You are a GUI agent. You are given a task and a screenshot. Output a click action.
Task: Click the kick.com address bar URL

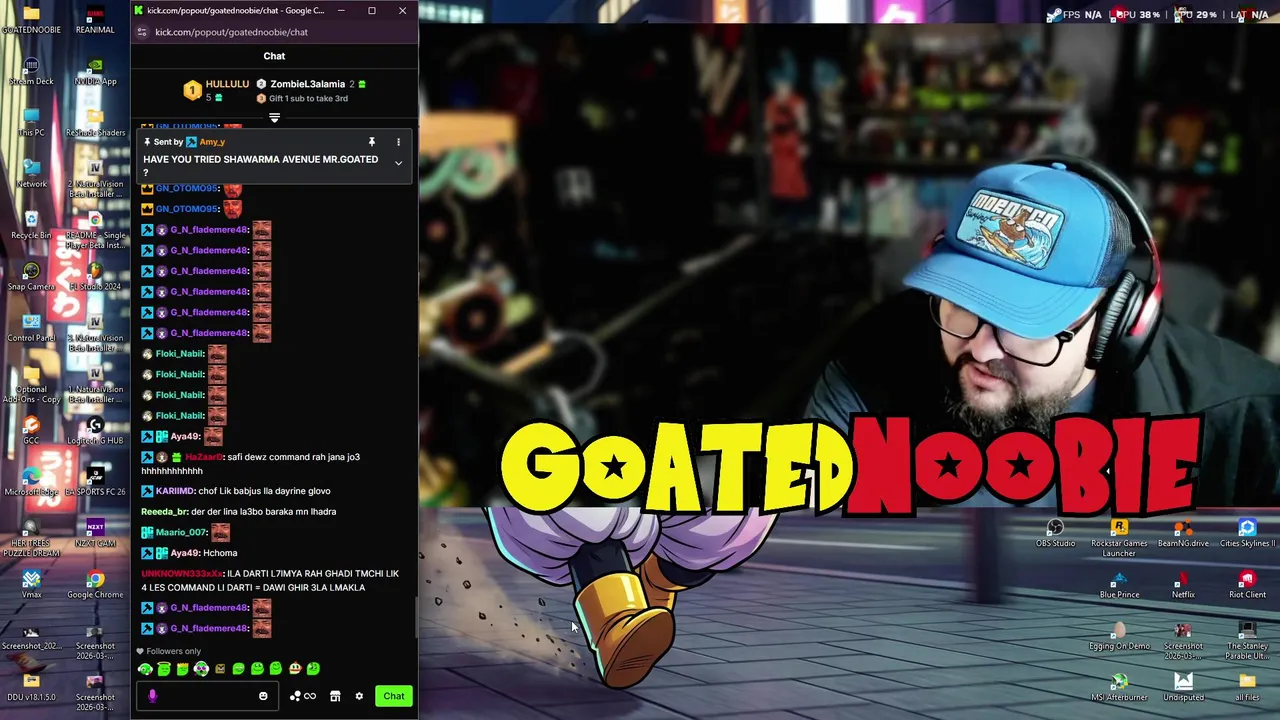click(x=231, y=32)
